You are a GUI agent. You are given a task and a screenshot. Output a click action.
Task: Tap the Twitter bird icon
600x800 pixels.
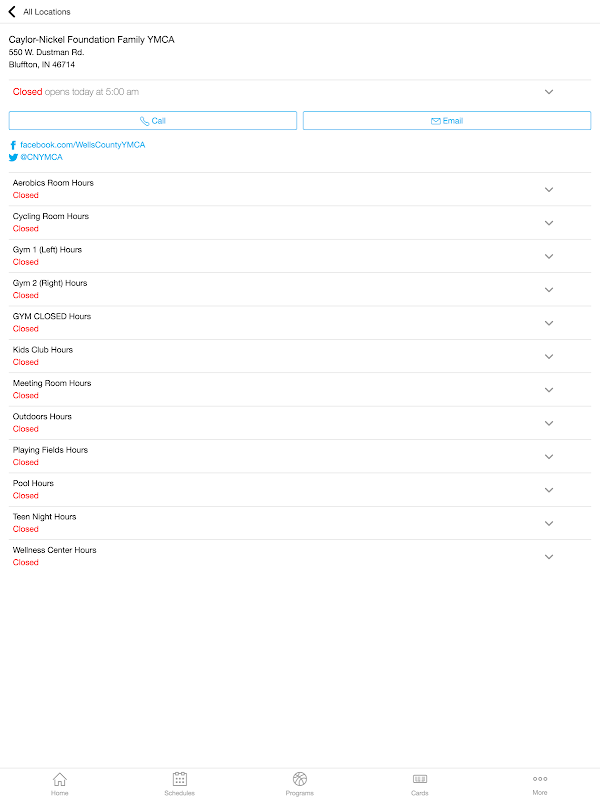13,157
